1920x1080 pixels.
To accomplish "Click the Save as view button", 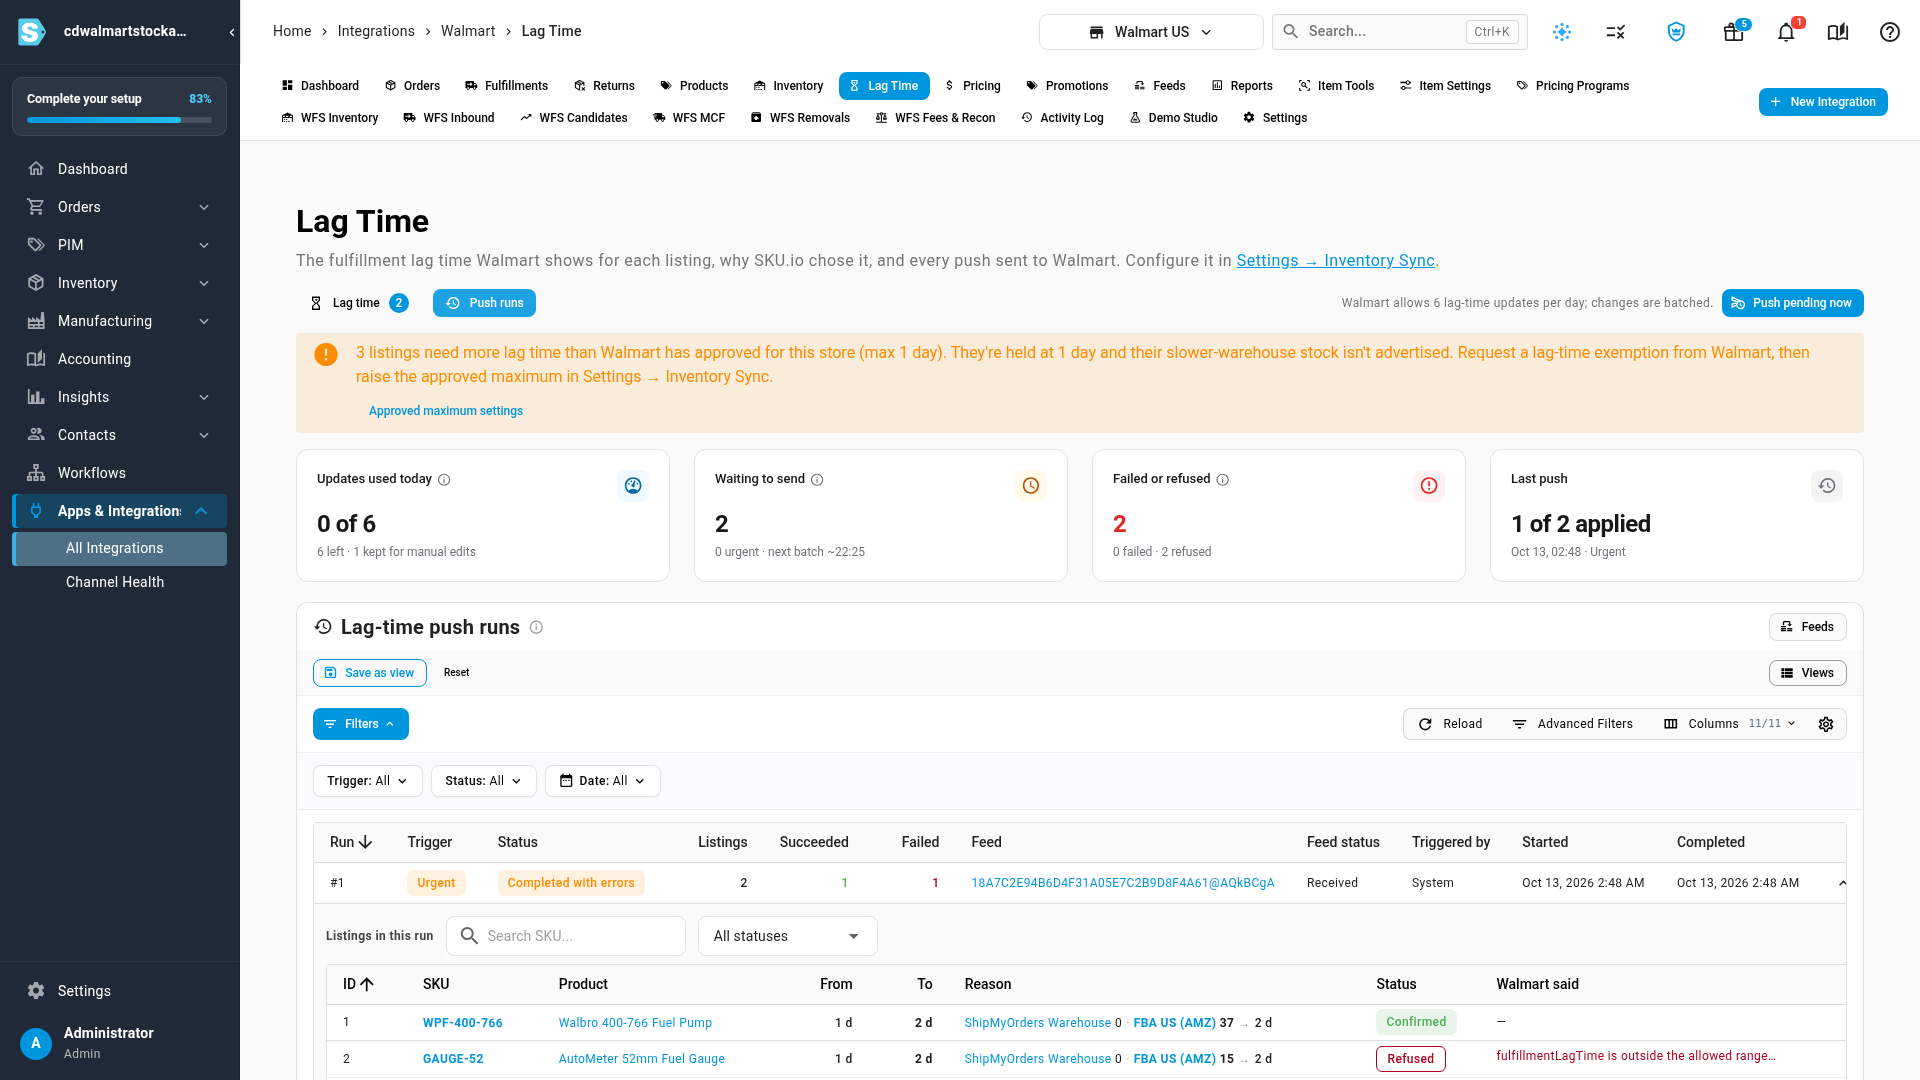I will coord(370,673).
